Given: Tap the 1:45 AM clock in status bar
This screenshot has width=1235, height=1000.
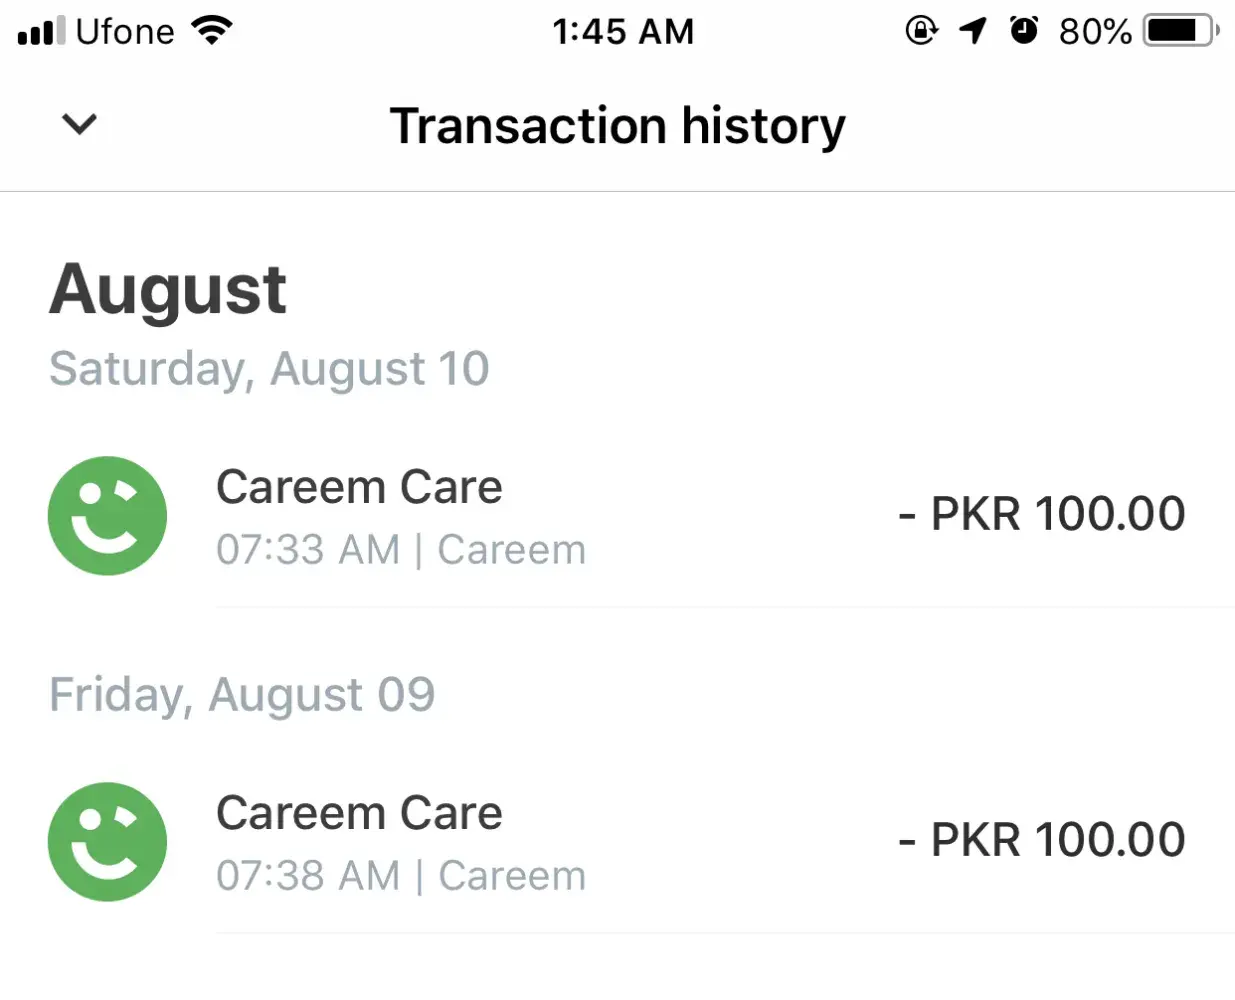Looking at the screenshot, I should pos(623,31).
